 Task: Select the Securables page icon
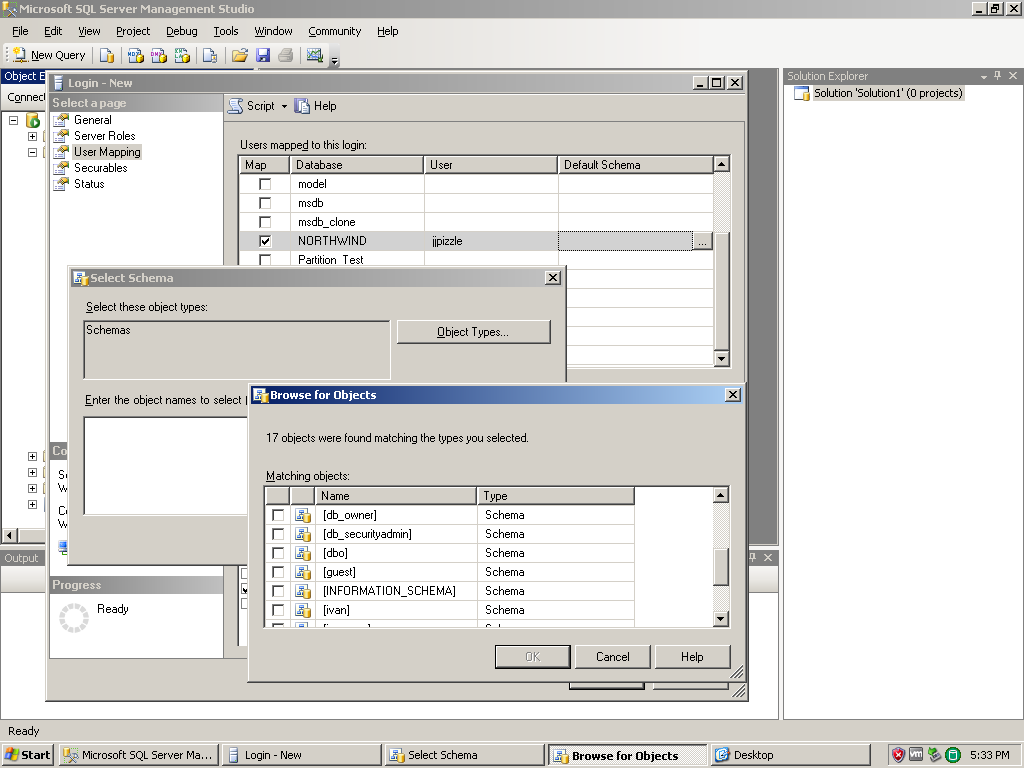61,168
